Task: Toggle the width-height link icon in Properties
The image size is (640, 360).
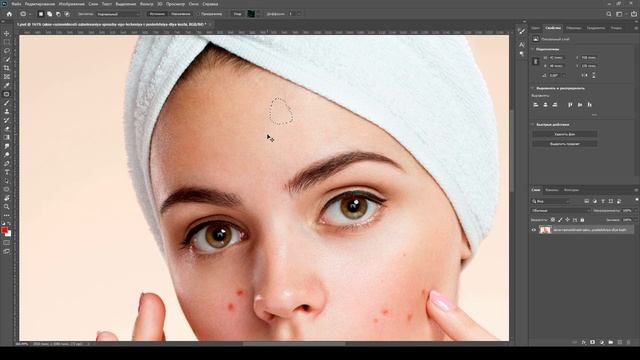Action: [x=536, y=62]
